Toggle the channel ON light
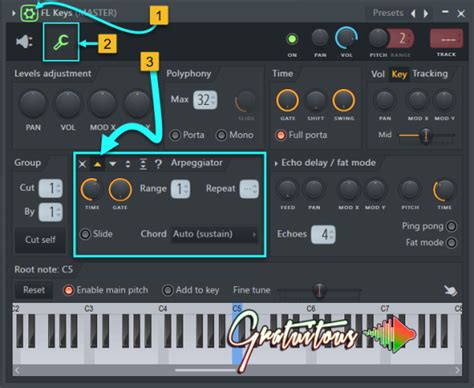 pyautogui.click(x=292, y=39)
